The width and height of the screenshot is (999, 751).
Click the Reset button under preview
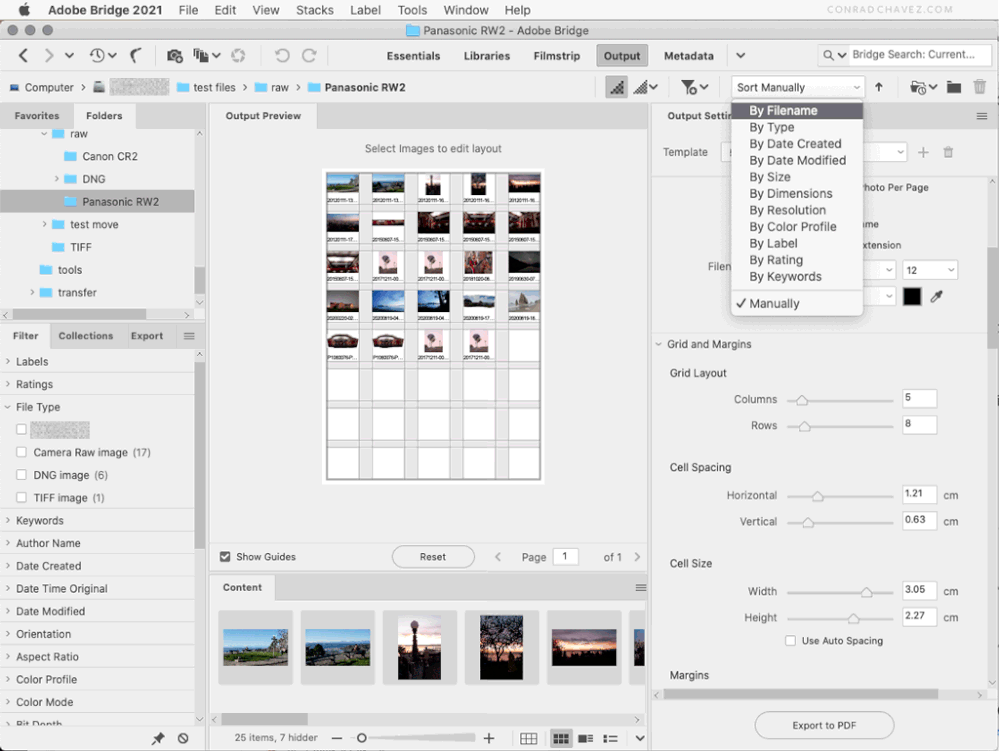[x=432, y=557]
